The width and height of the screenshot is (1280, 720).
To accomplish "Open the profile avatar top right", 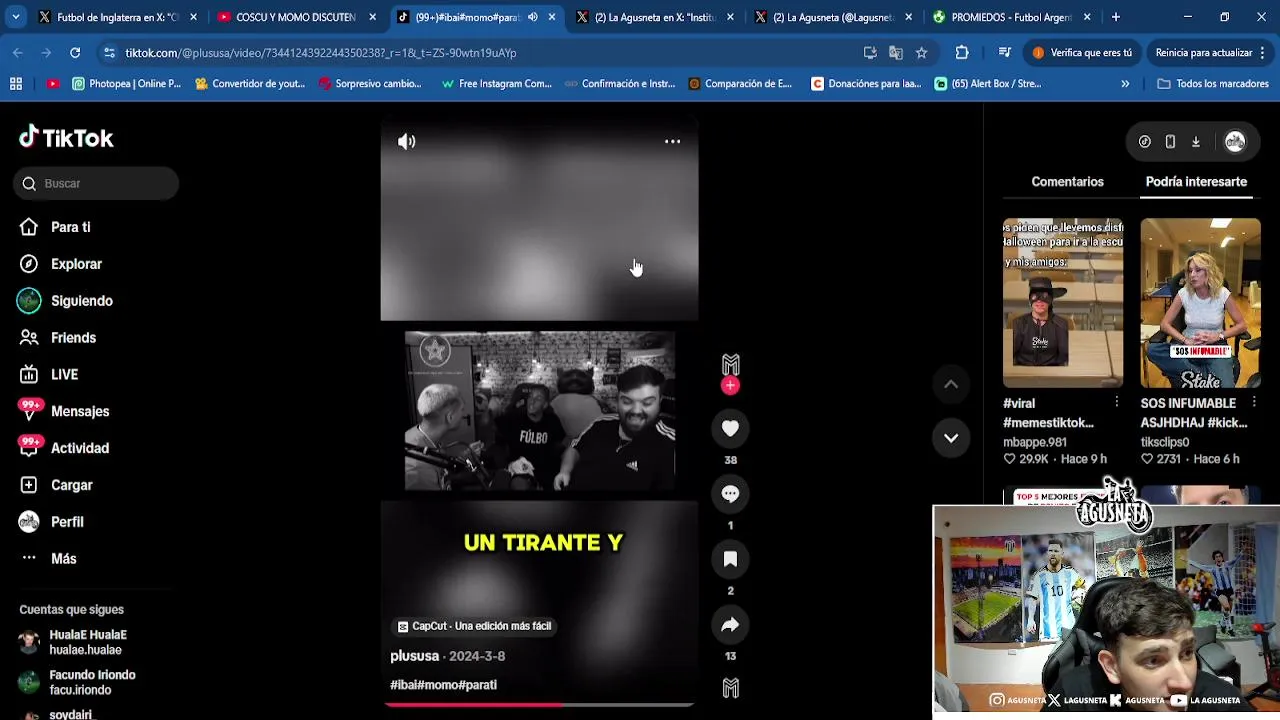I will pyautogui.click(x=1235, y=142).
